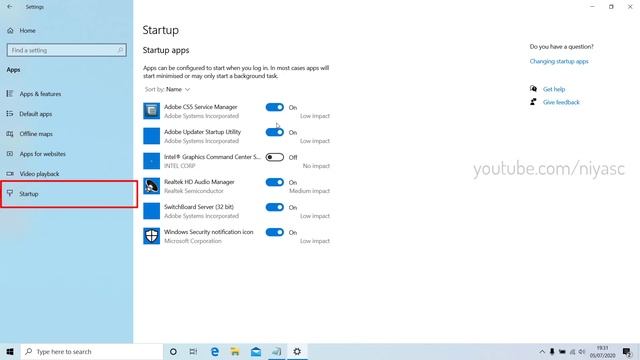Click the Give feedback person icon

(533, 102)
